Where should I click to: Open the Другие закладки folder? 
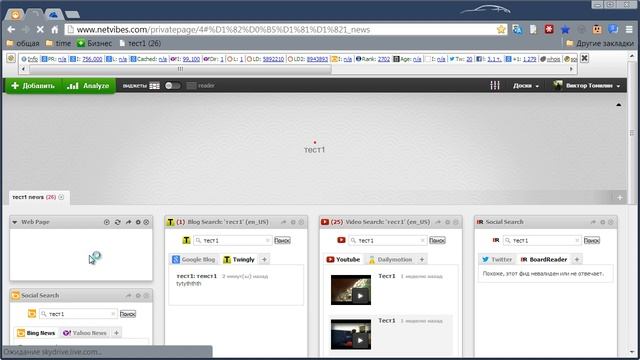600,43
